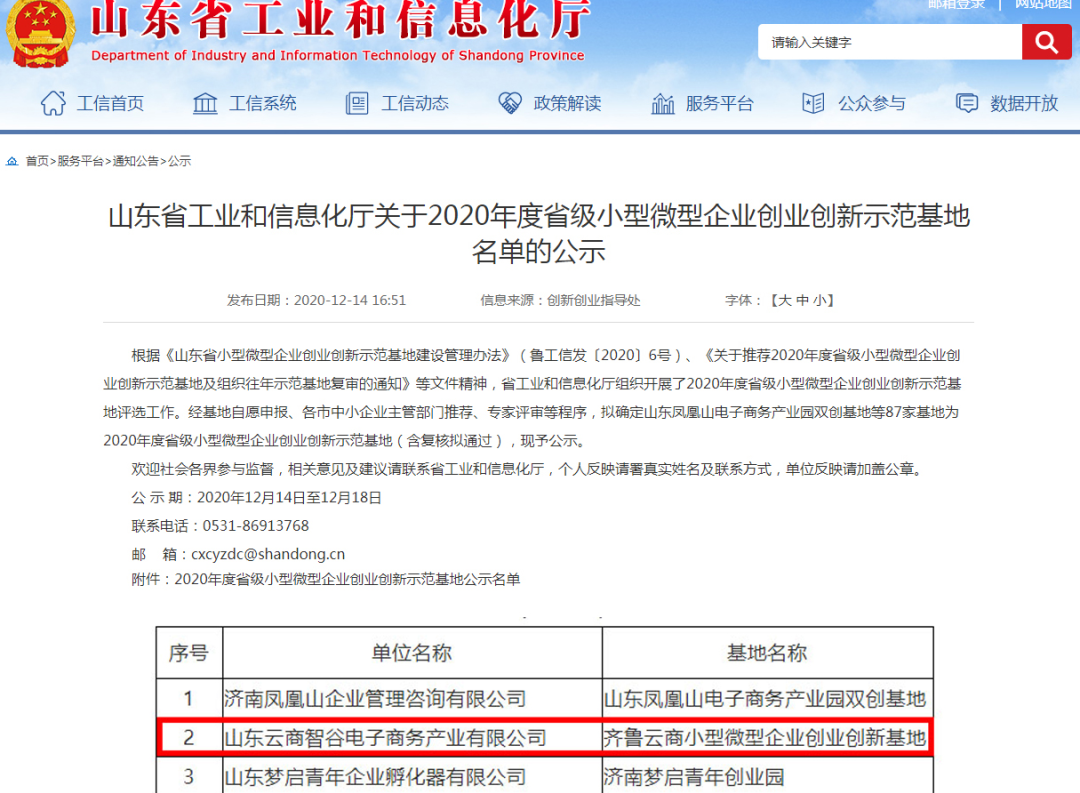The height and width of the screenshot is (793, 1080).
Task: Set font size to 中
Action: point(802,300)
